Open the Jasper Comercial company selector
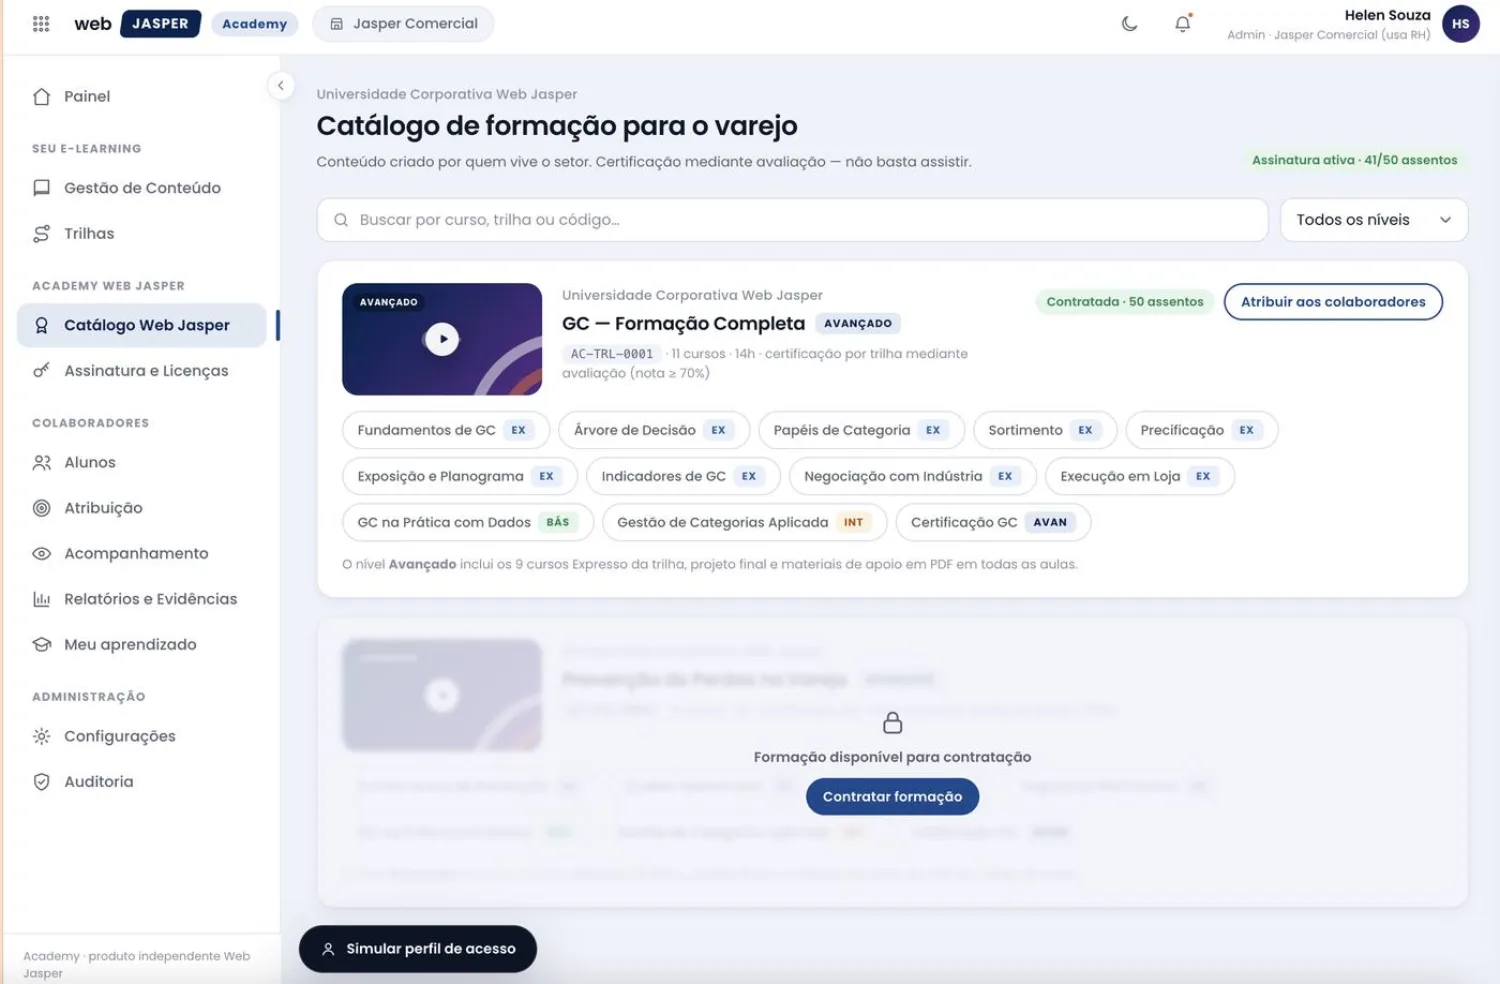Screen dimensions: 1500x984 403,24
